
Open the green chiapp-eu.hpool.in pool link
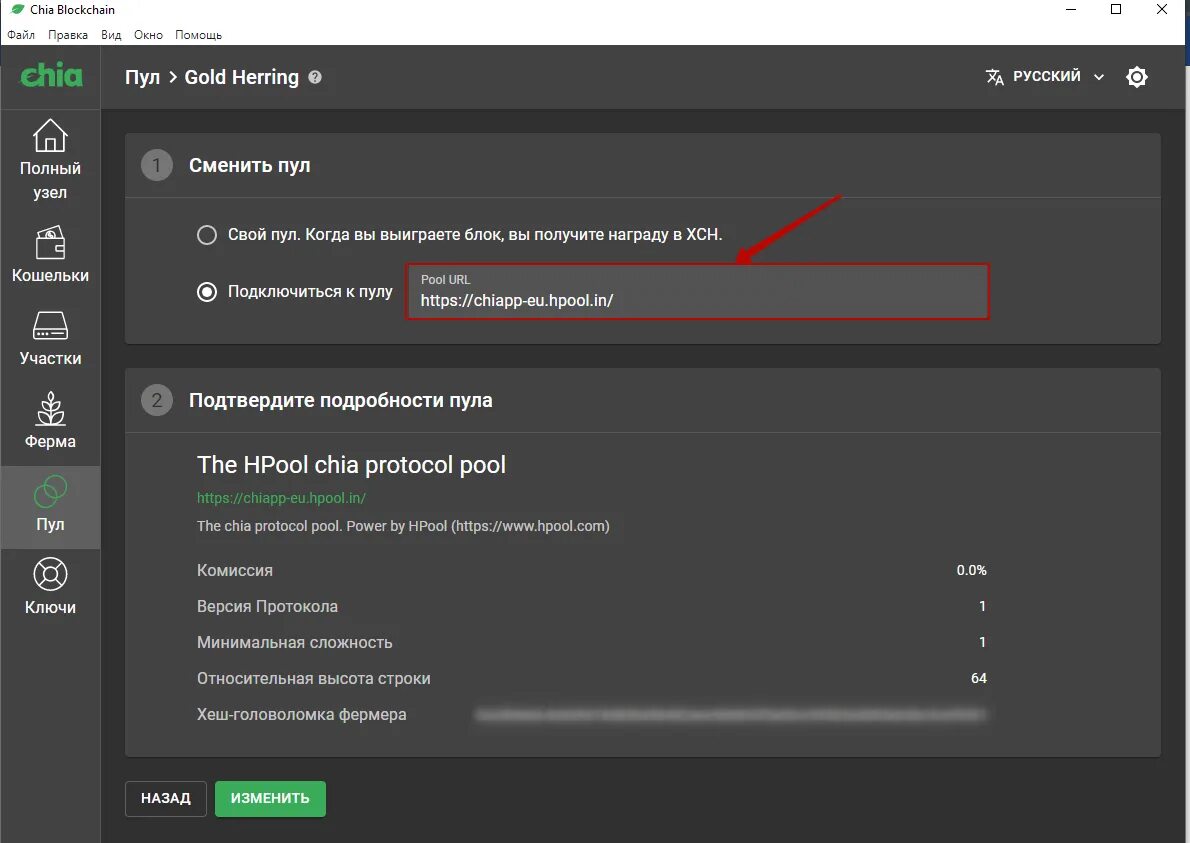pos(281,498)
